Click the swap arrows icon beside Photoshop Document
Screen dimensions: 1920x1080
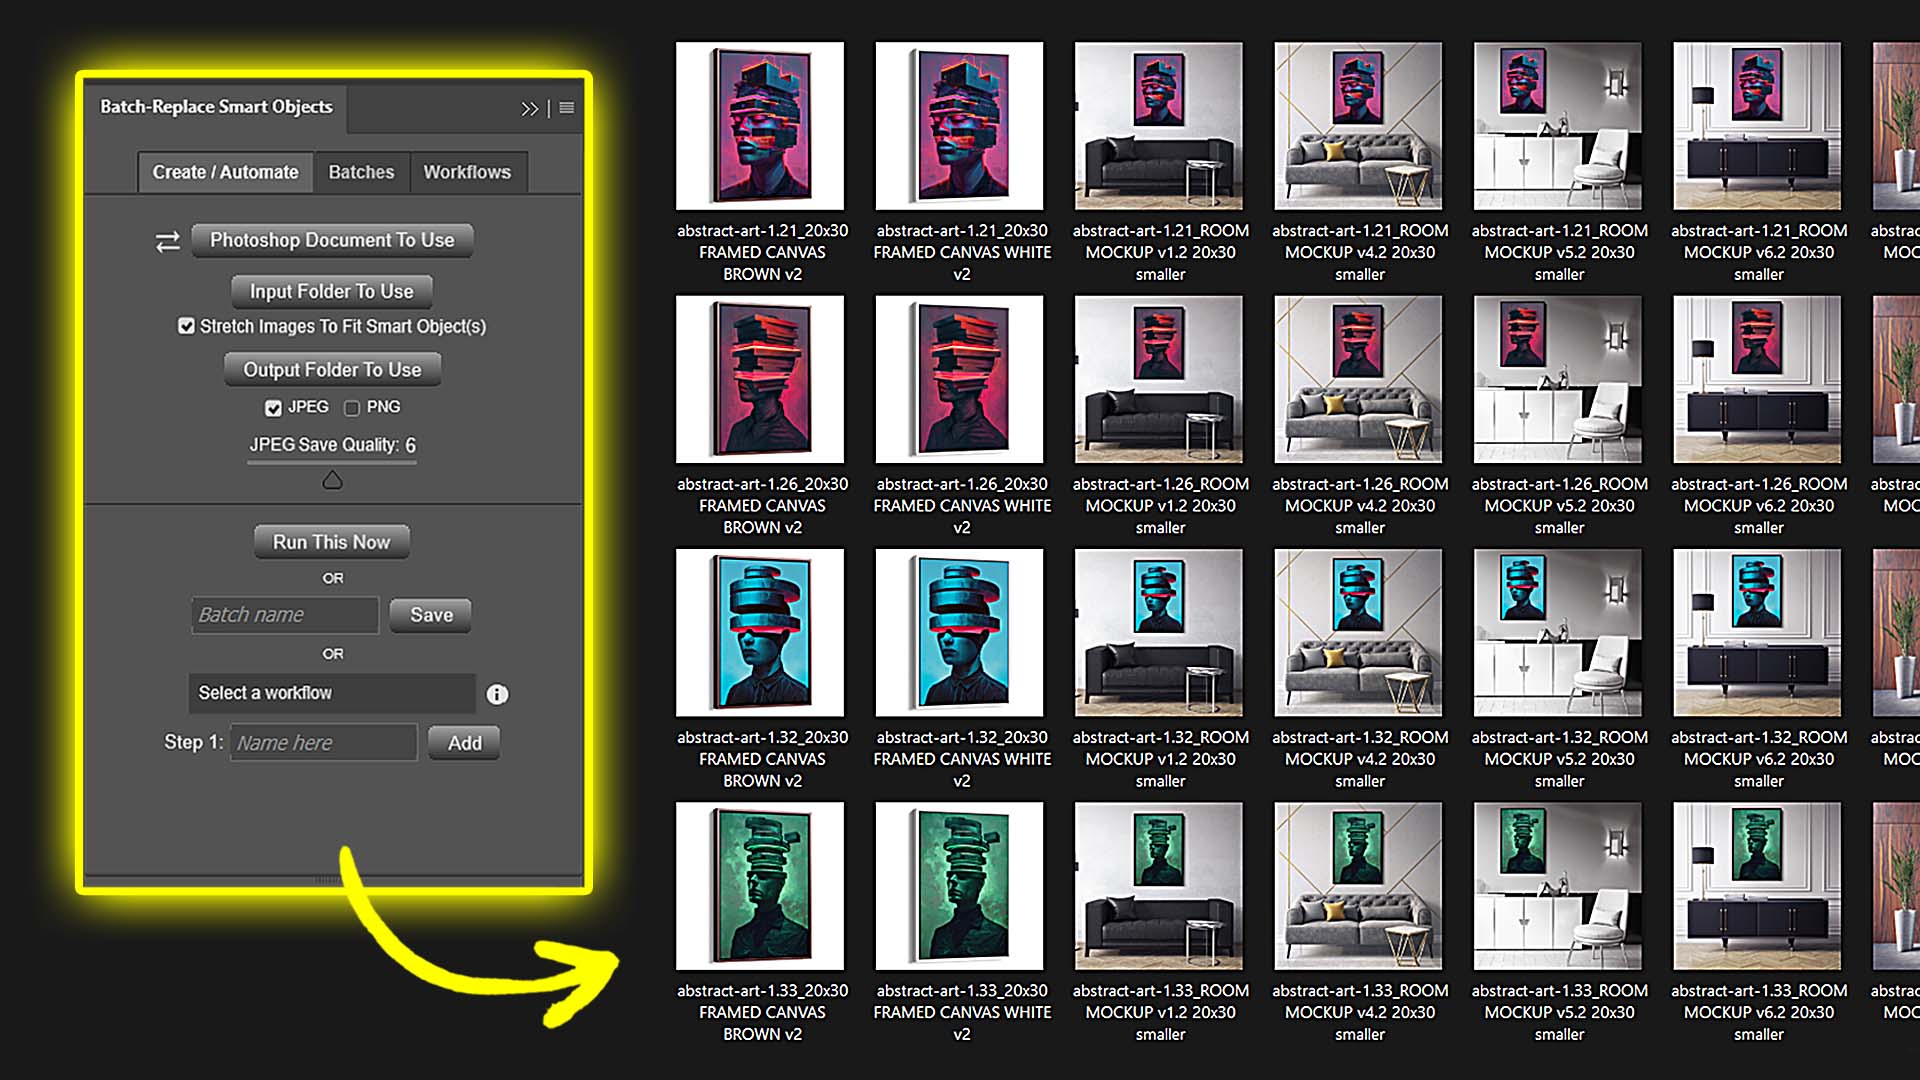(x=166, y=240)
